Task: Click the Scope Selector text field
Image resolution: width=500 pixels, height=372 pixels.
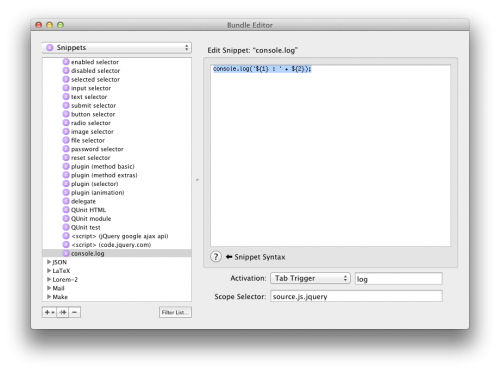Action: [x=356, y=296]
